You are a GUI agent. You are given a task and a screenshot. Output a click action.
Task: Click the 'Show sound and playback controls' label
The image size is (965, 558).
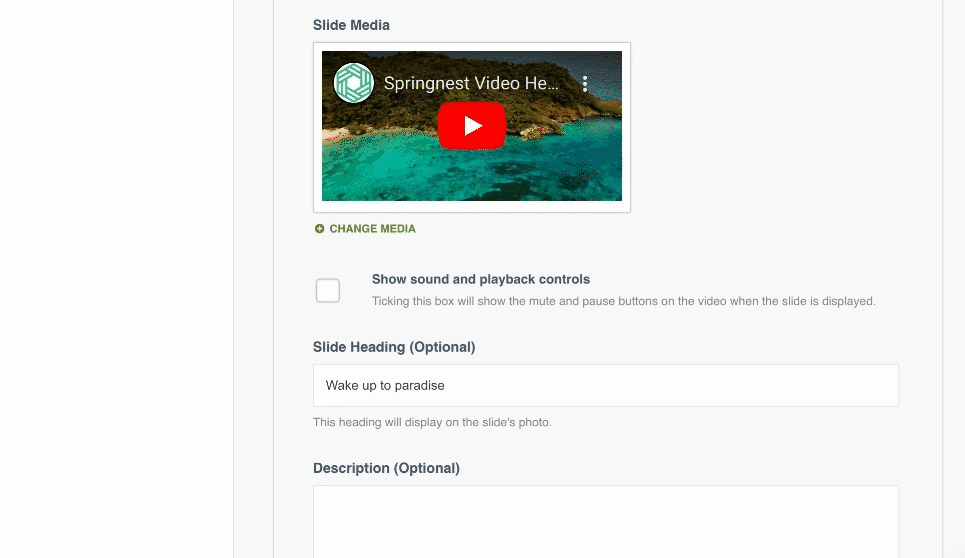(x=481, y=279)
